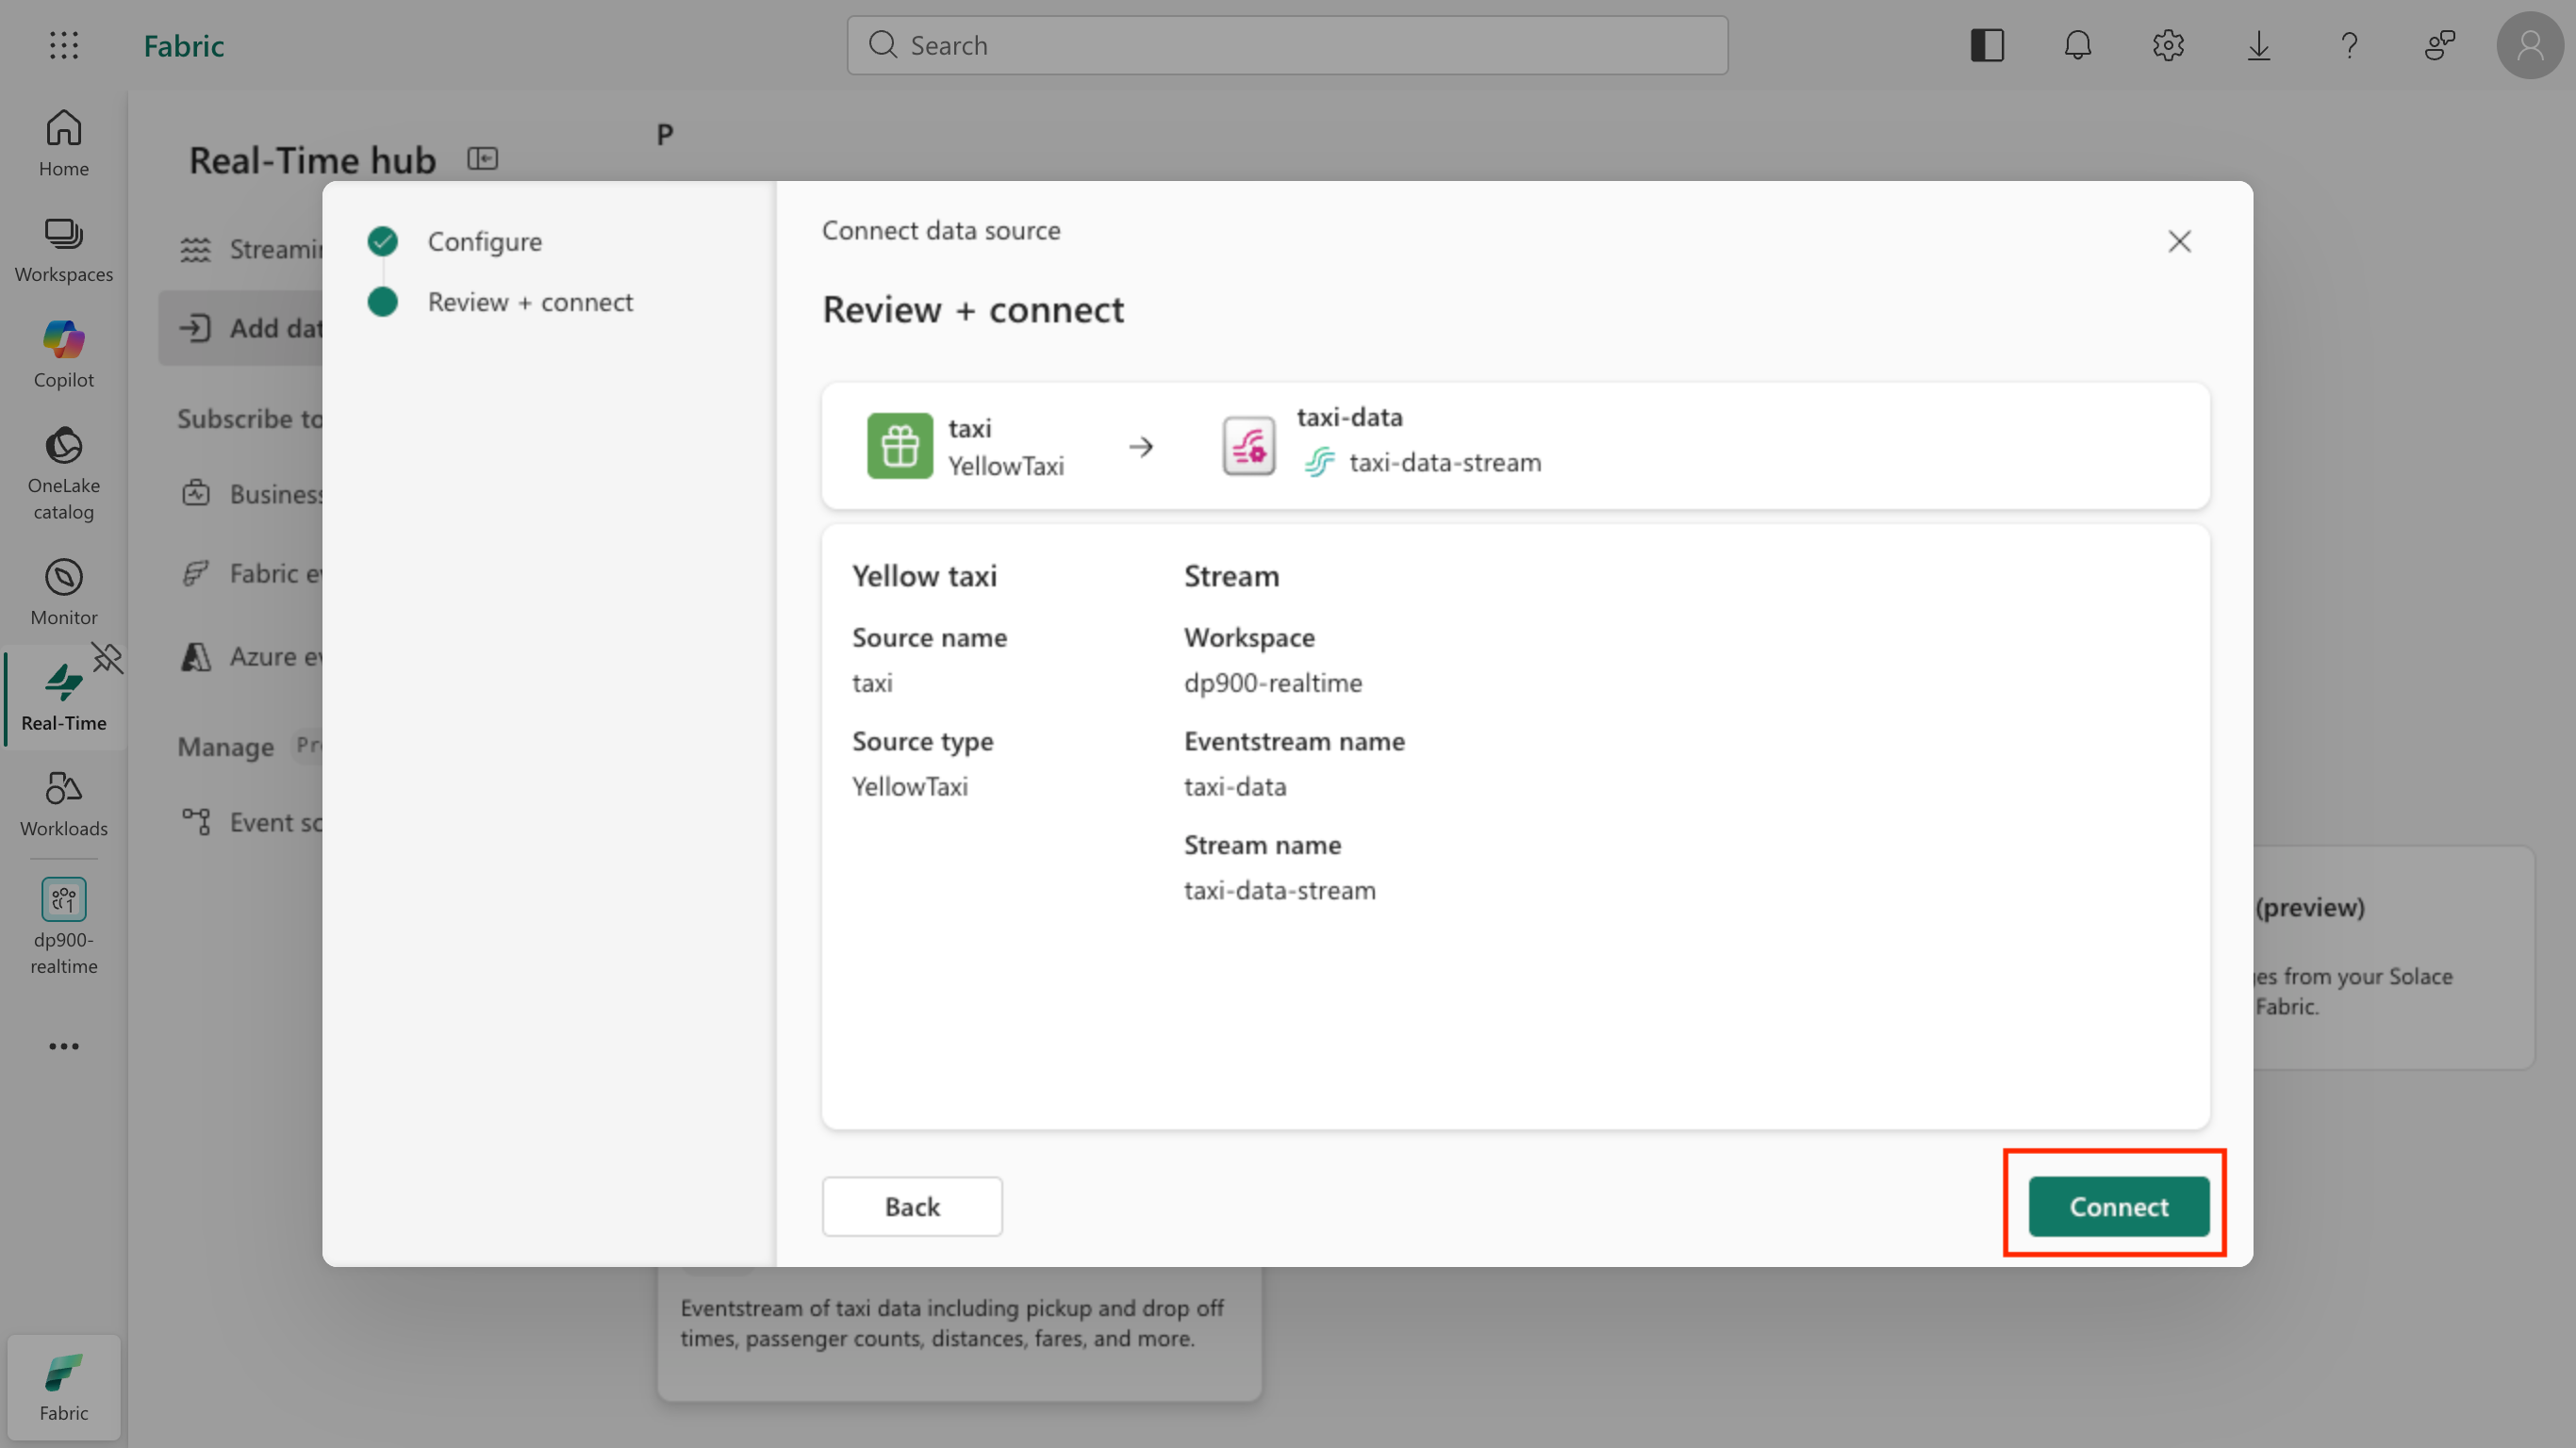
Task: Click the Stream section heading
Action: click(1231, 577)
